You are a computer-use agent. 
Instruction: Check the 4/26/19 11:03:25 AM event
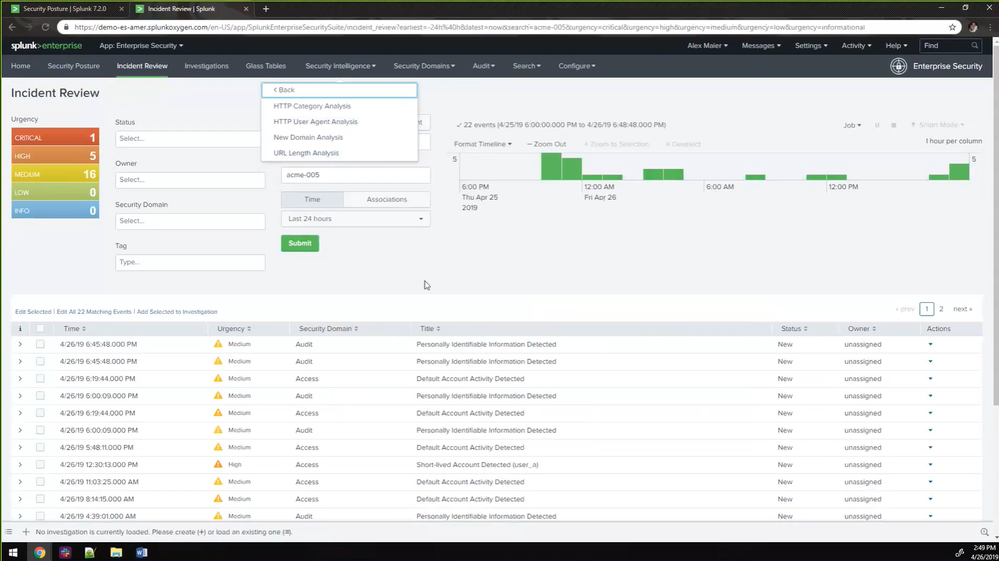pos(40,481)
